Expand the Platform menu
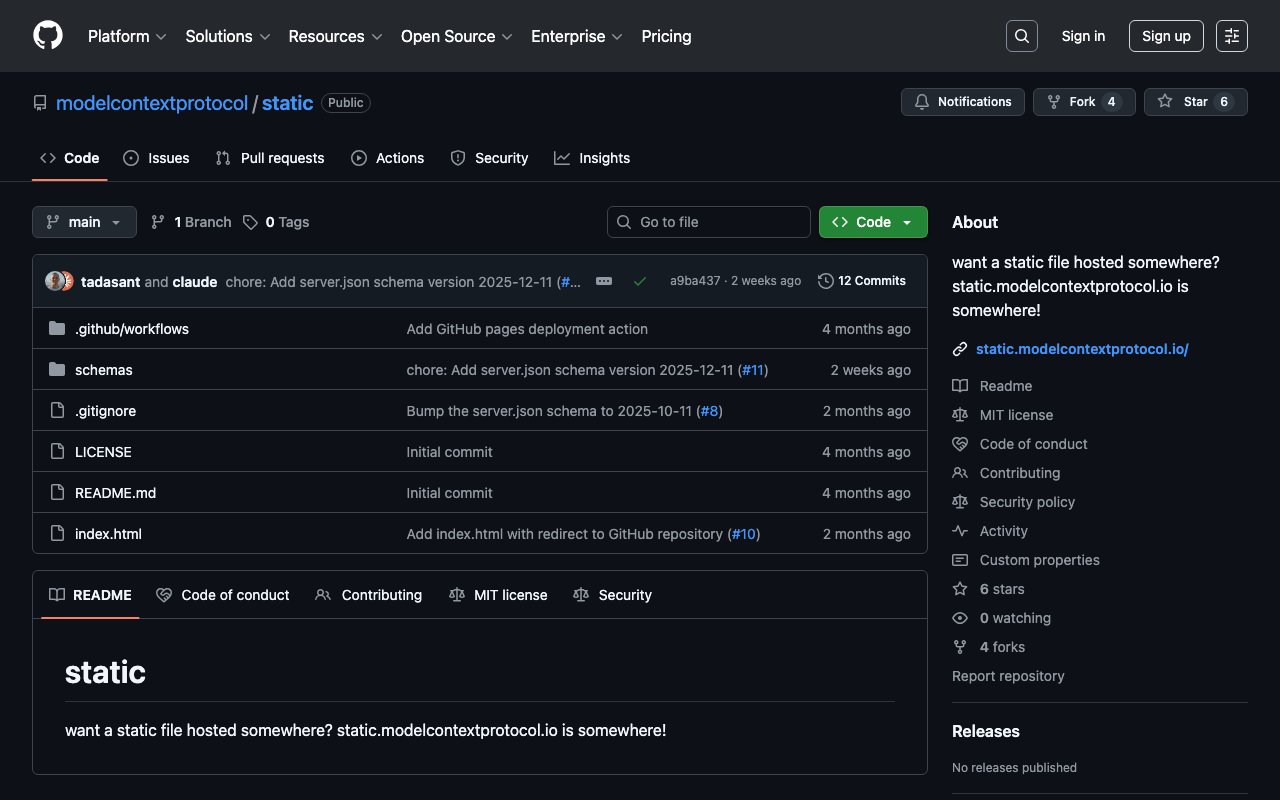The image size is (1280, 800). pos(127,36)
